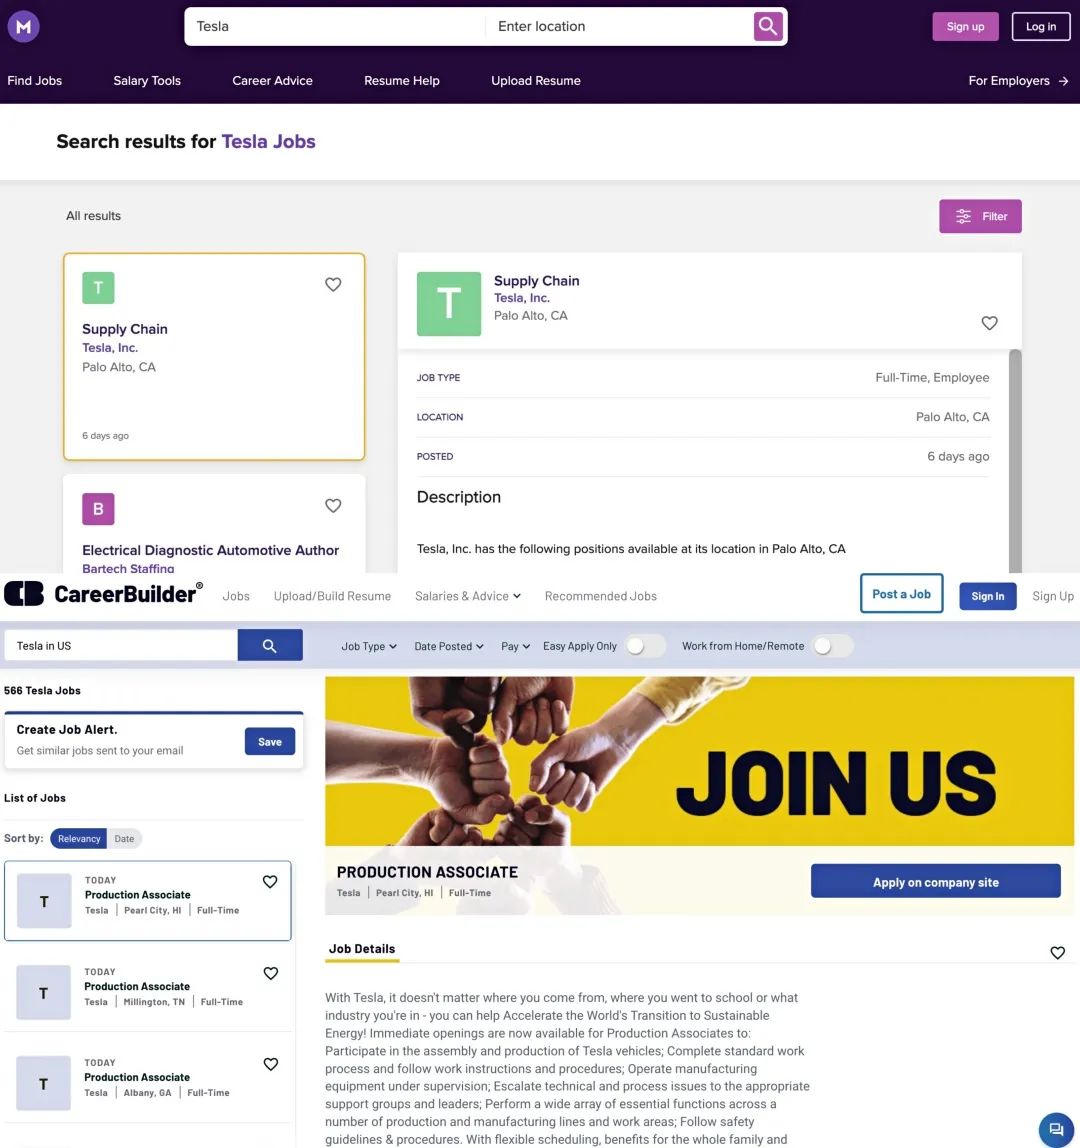The image size is (1080, 1148).
Task: Open Upload Resume in Monster nav
Action: [x=536, y=81]
